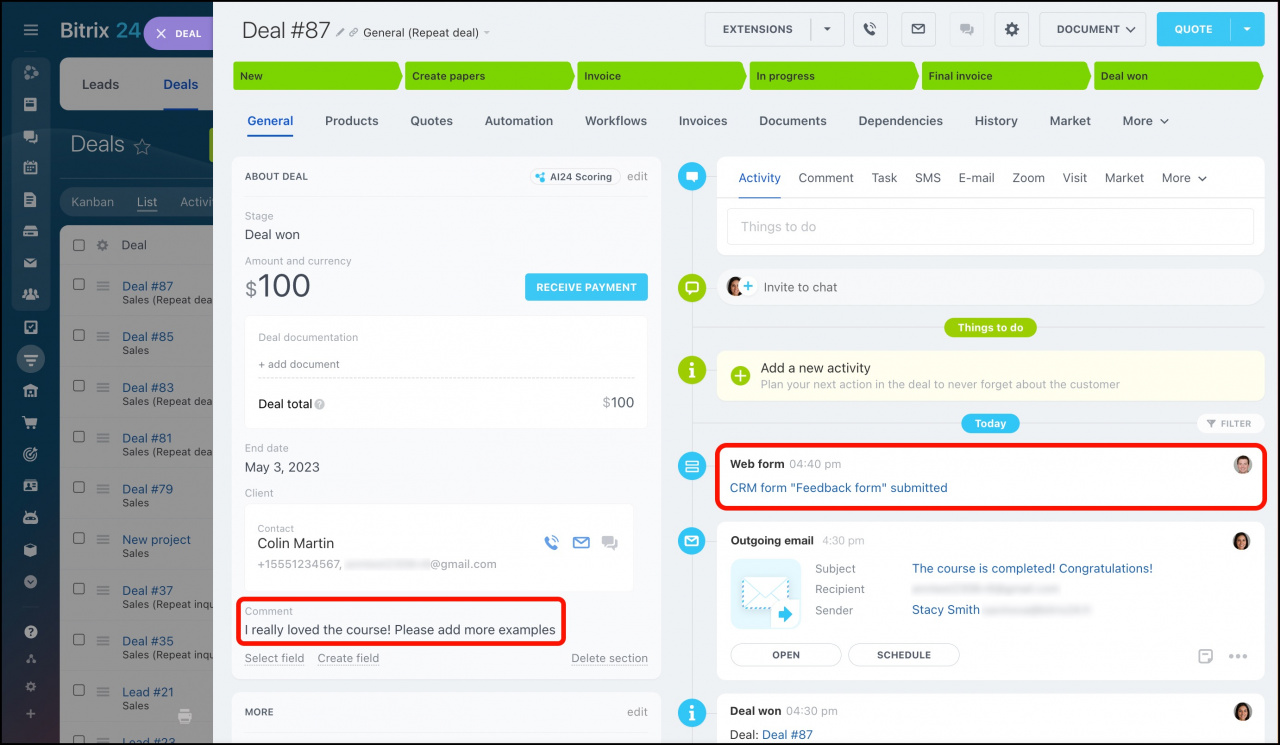Viewport: 1280px width, 745px height.
Task: Open the timeline FILTER control
Action: coord(1229,424)
